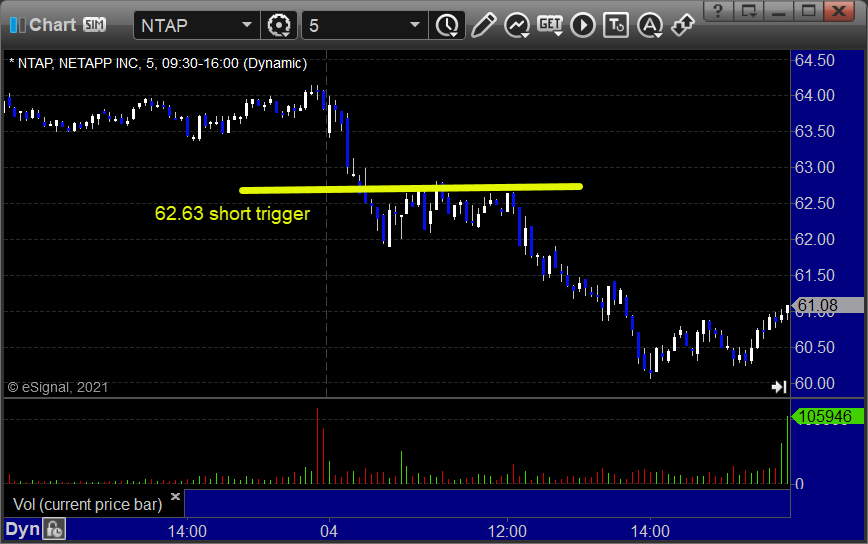Click the 60.00 price axis label

815,383
